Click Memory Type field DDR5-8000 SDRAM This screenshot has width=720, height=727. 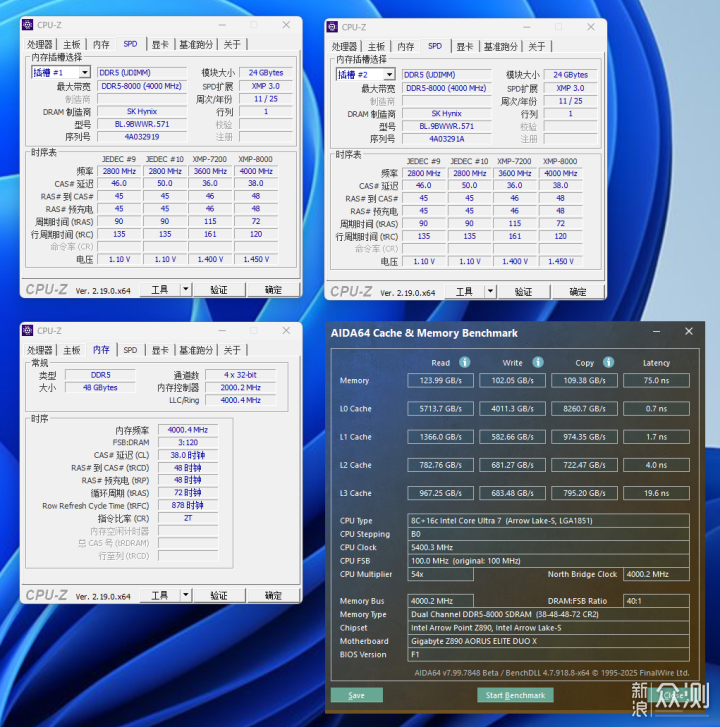[548, 614]
